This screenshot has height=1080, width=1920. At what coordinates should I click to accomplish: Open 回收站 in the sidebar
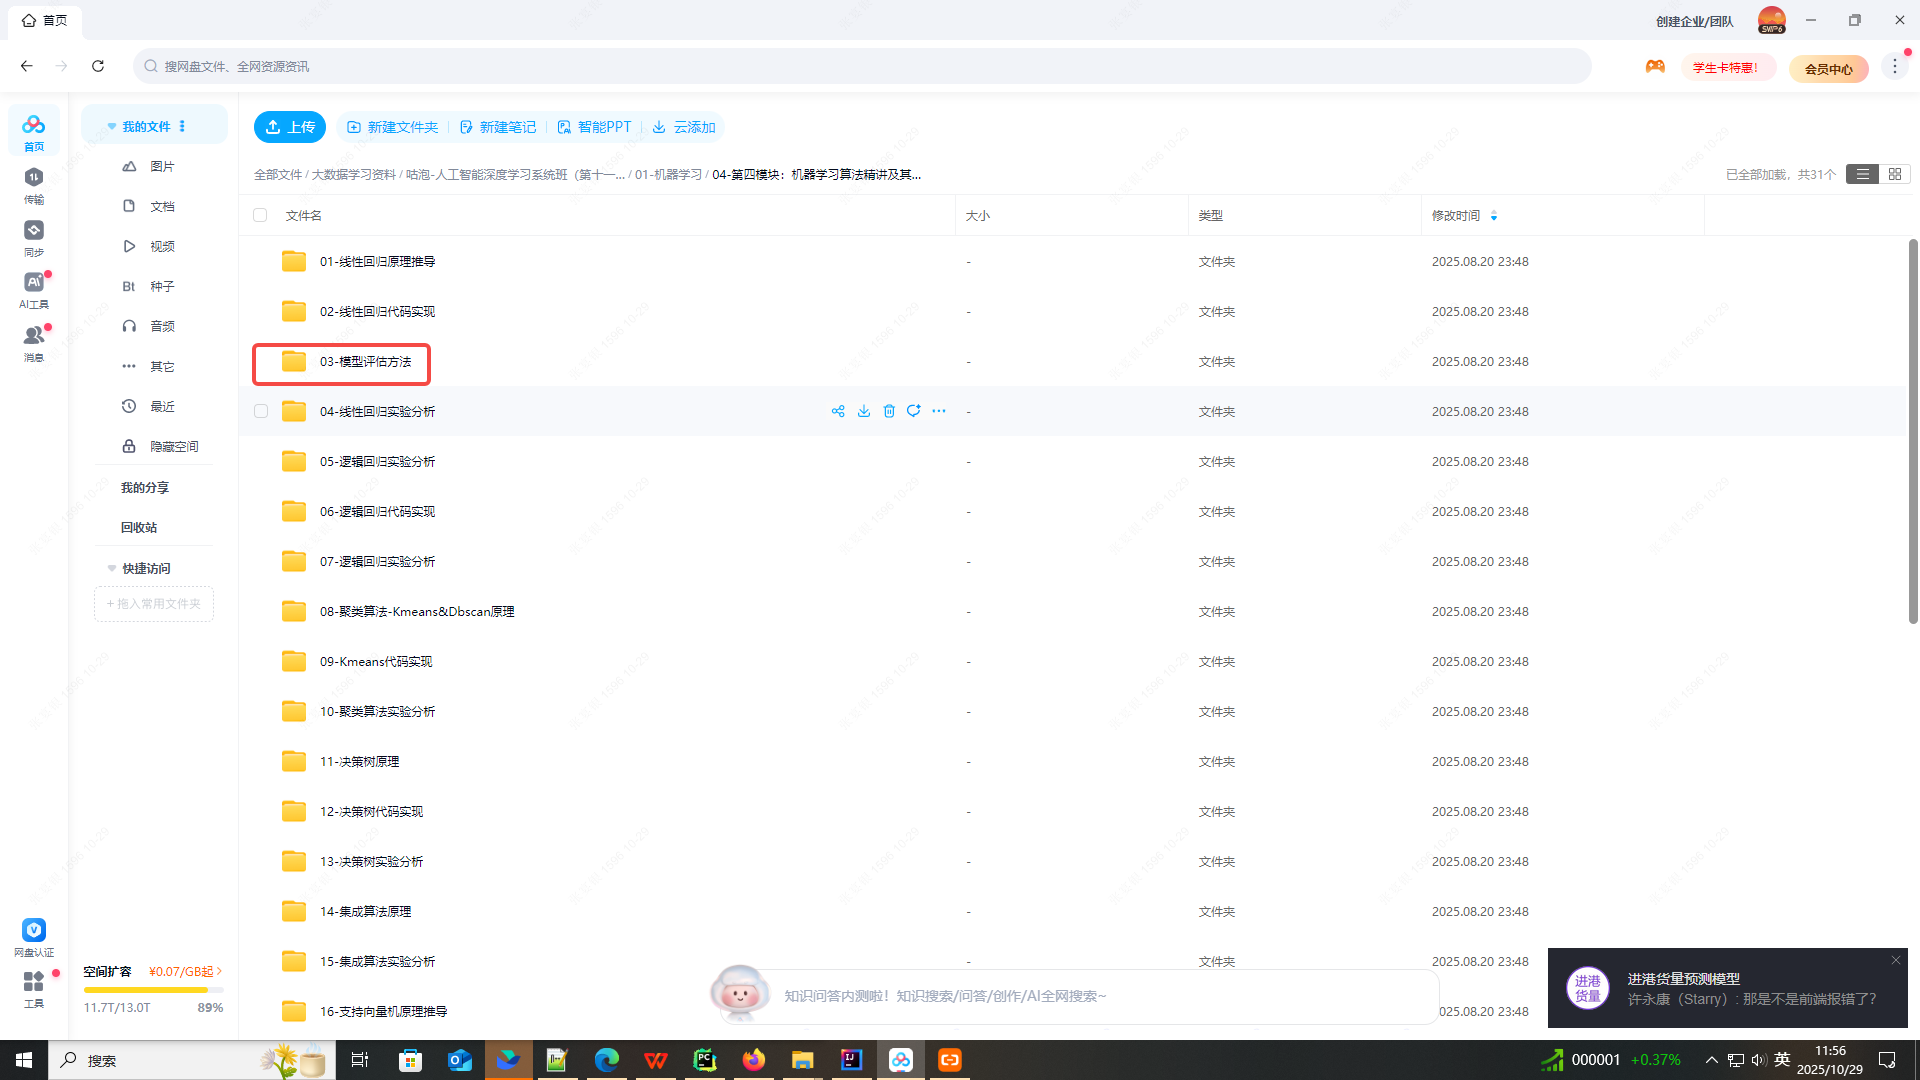click(139, 527)
